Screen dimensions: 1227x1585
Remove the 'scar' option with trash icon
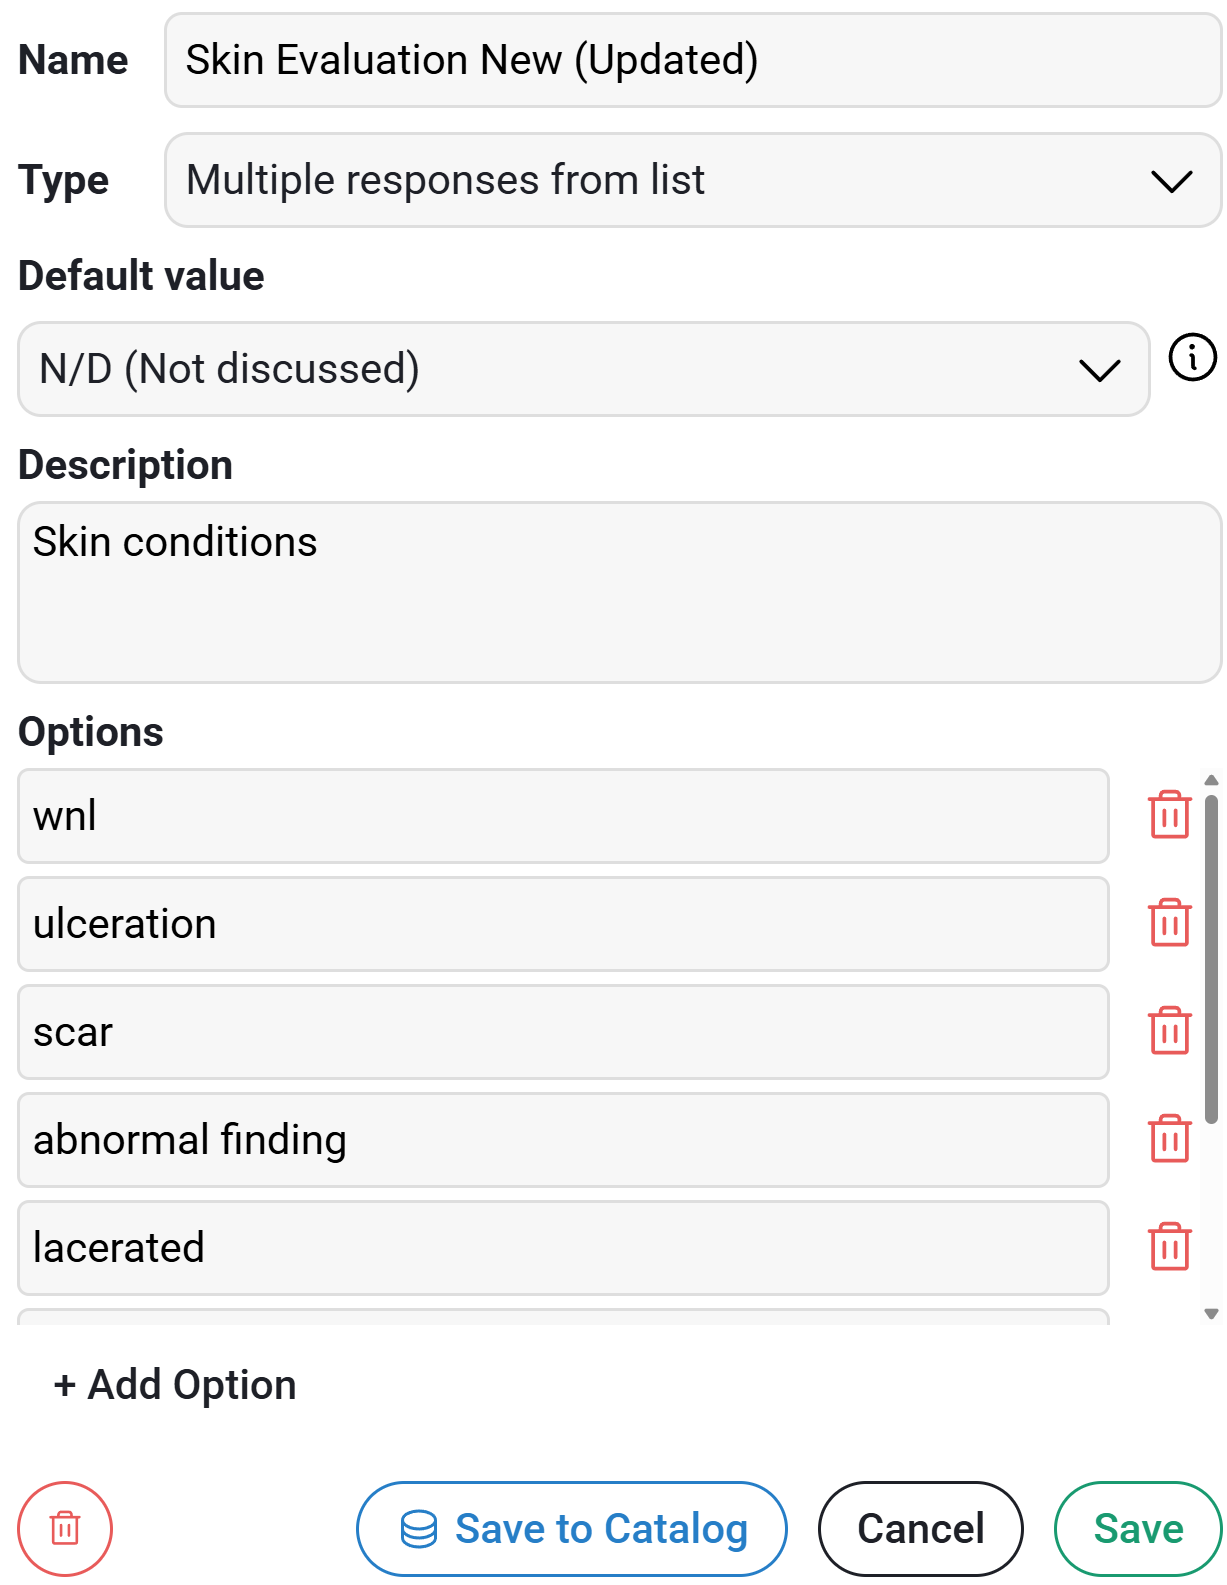(x=1169, y=1030)
